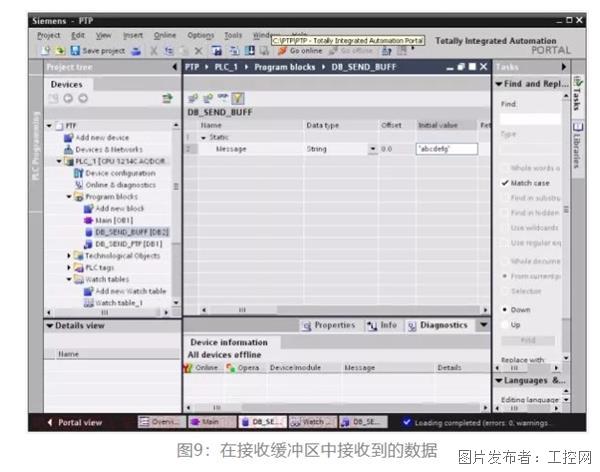The image size is (600, 472).
Task: Open the Options menu
Action: pos(200,35)
